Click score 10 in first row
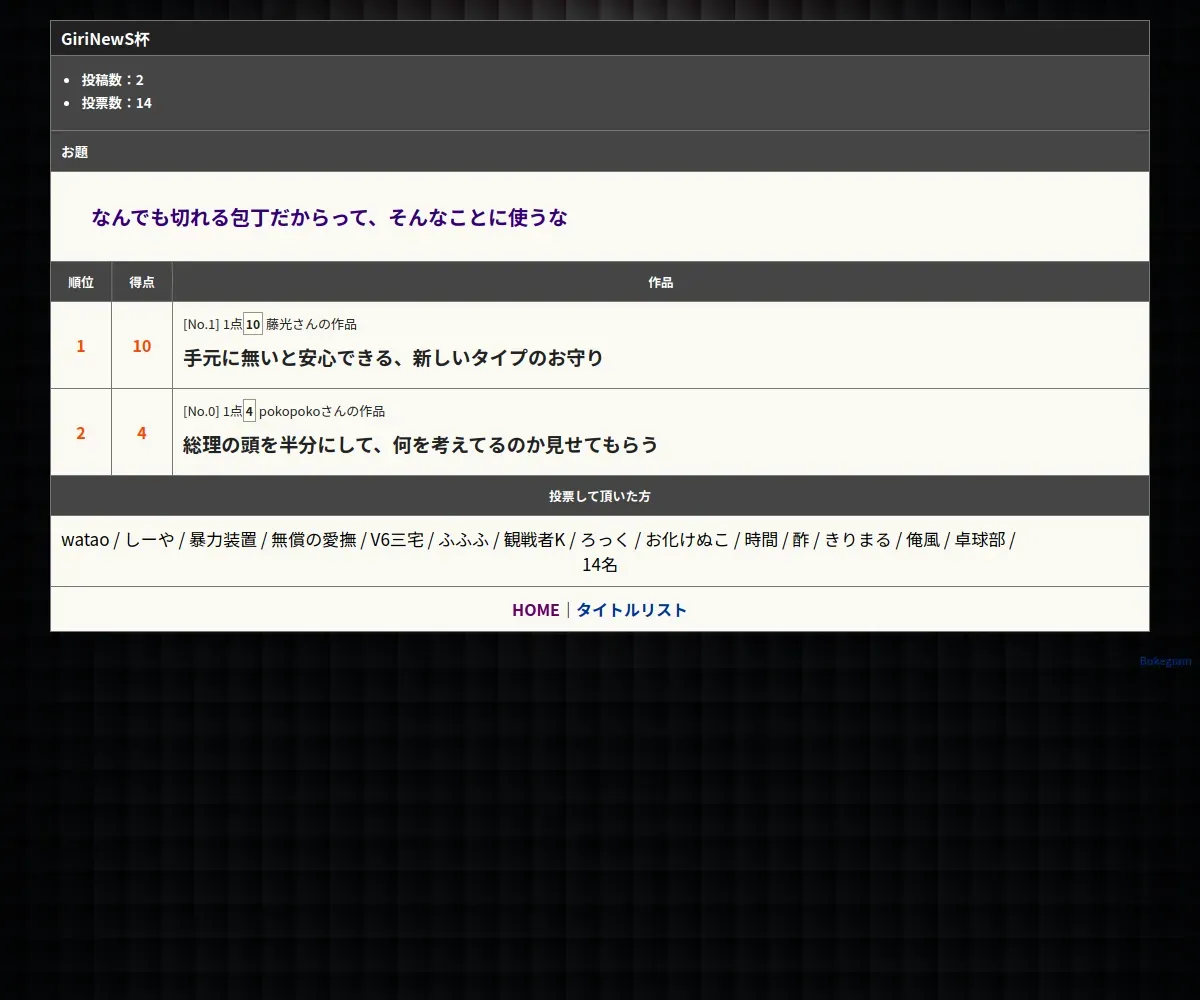The image size is (1200, 1000). (x=142, y=346)
